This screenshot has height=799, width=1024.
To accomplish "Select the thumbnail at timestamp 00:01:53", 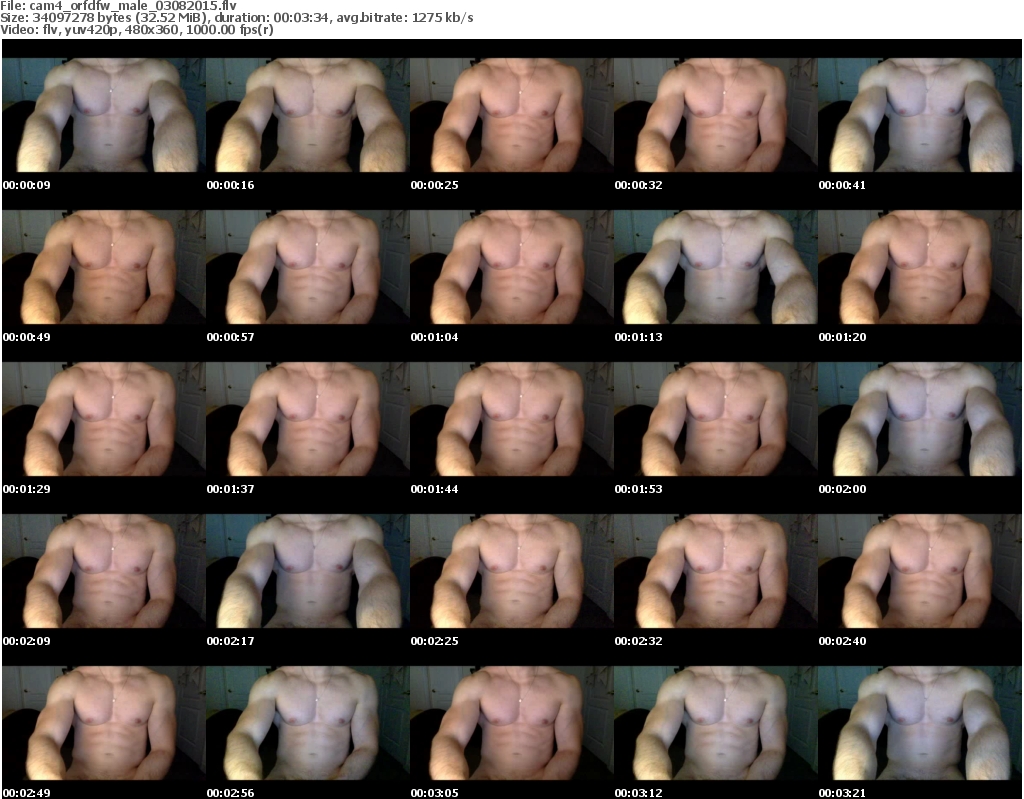I will click(x=715, y=419).
